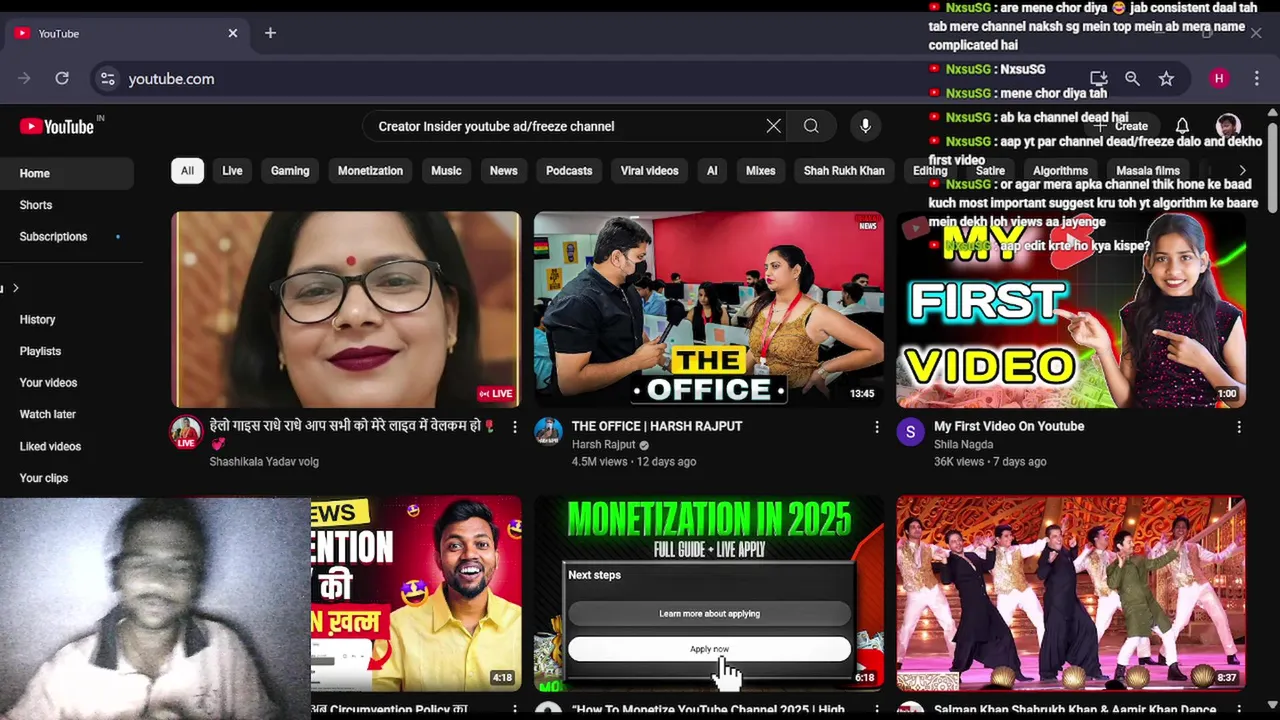Select the Gaming filter chip
The image size is (1280, 720).
click(290, 171)
